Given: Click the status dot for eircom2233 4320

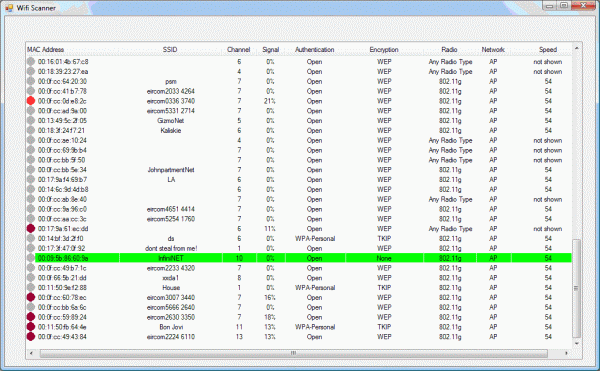Looking at the screenshot, I should coord(31,268).
